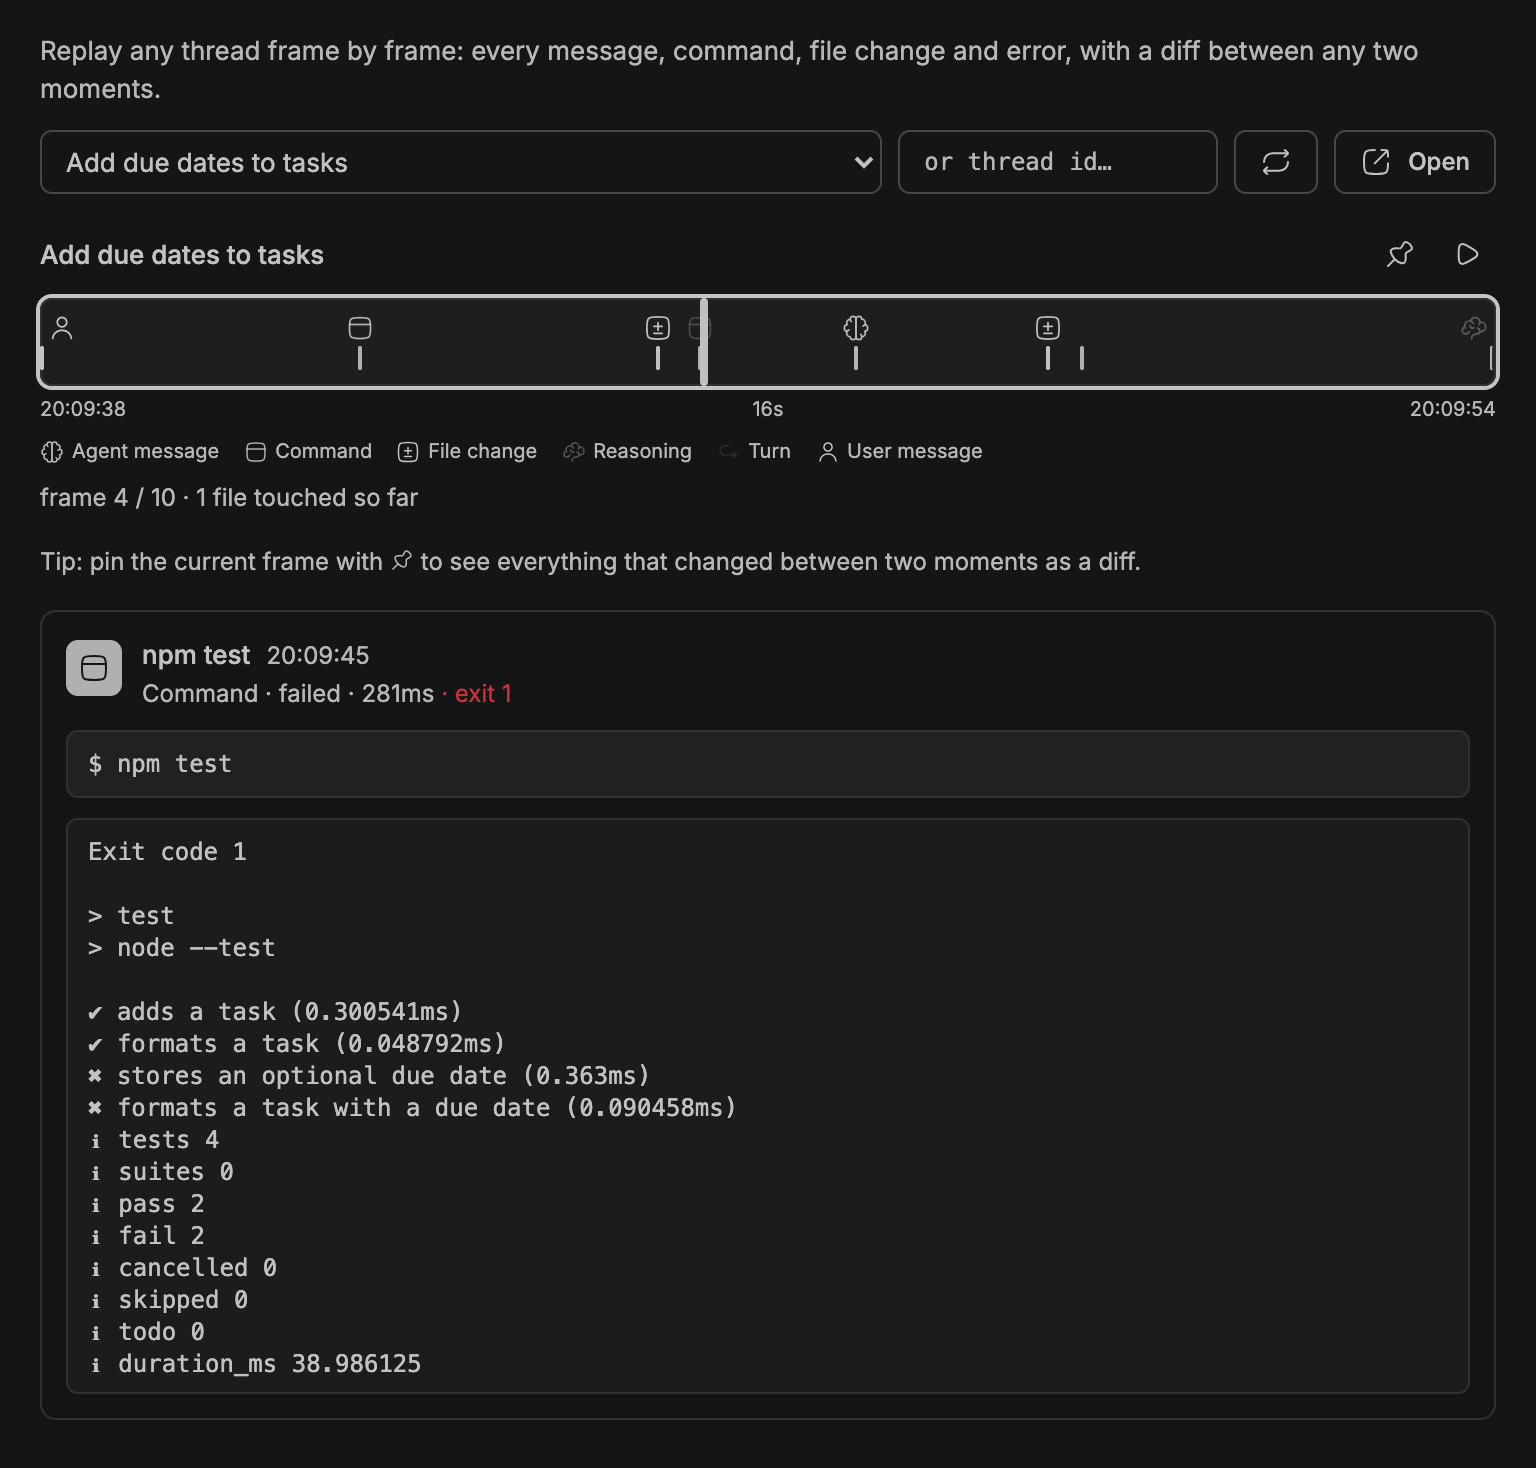This screenshot has width=1536, height=1468.
Task: Select the File change marker just before the playhead
Action: click(x=658, y=328)
